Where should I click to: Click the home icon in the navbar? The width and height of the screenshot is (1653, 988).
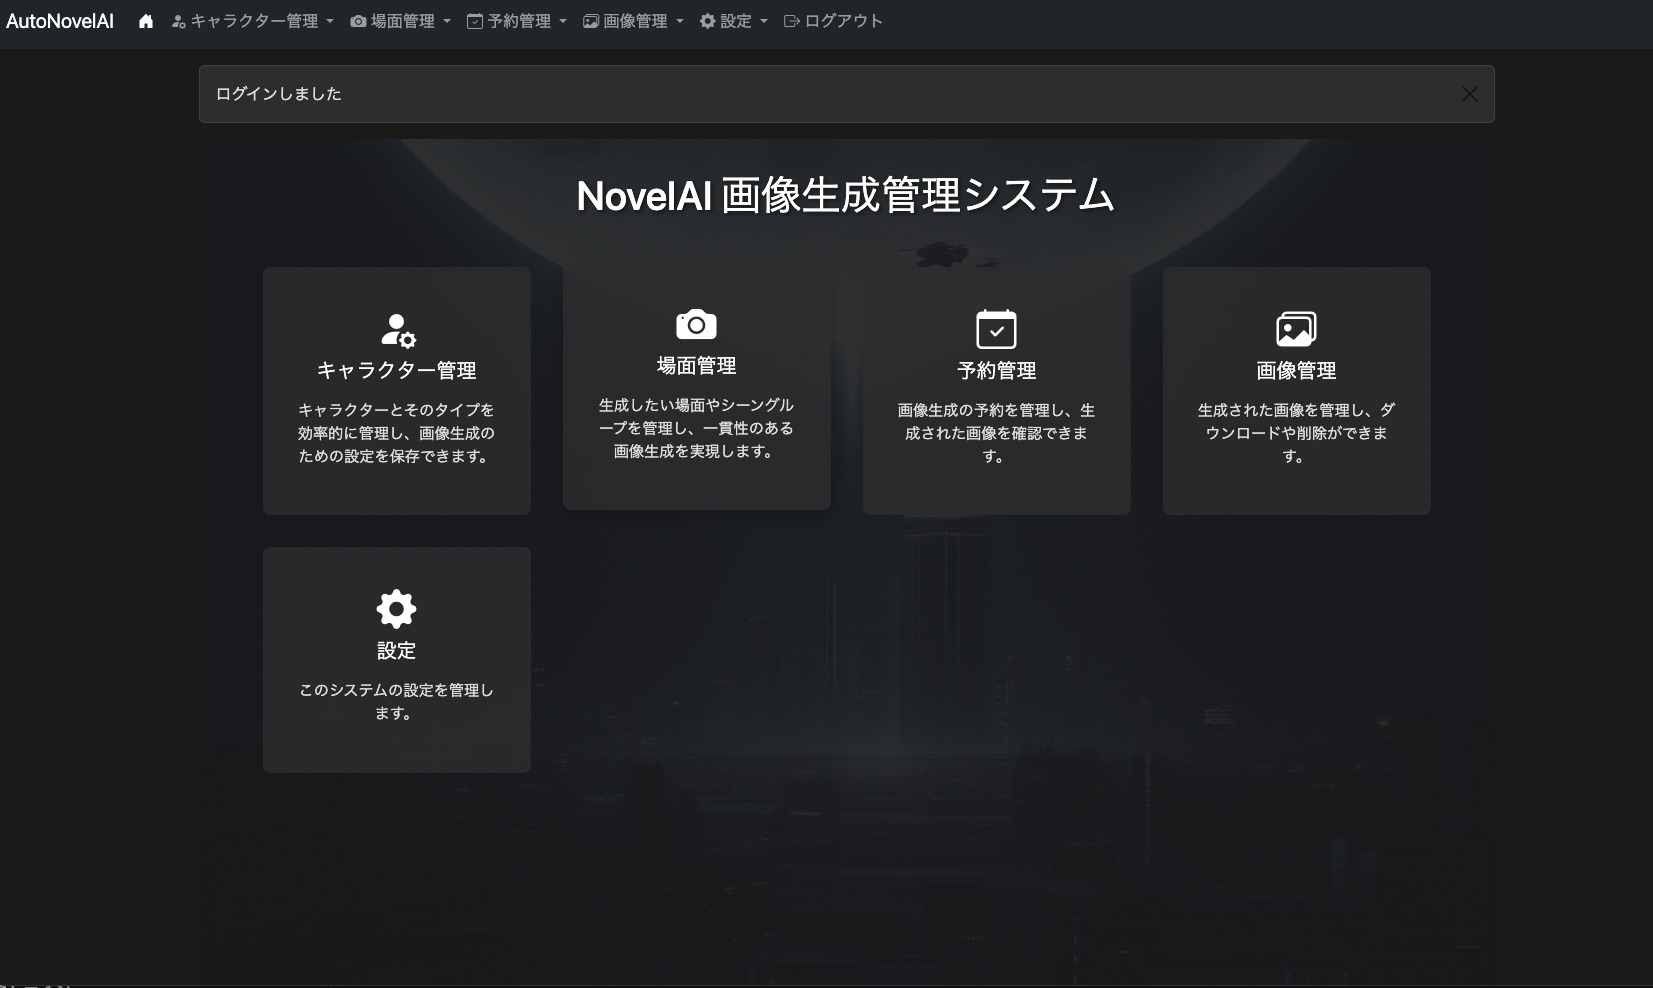click(x=146, y=20)
